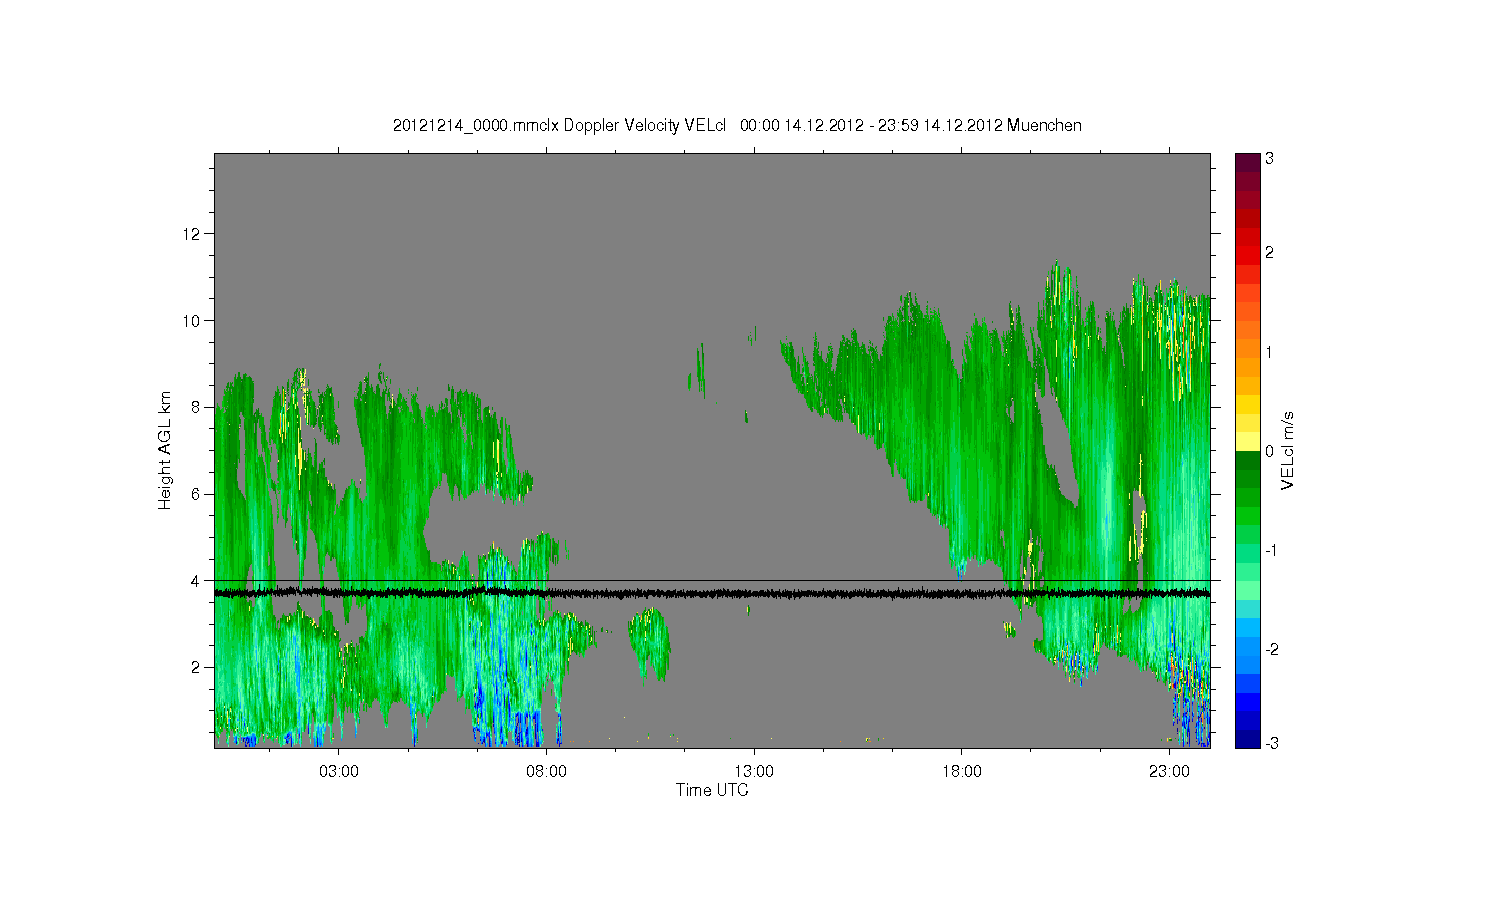Click the height label 8 on y-axis
Image resolution: width=1500 pixels, height=900 pixels.
(x=196, y=407)
